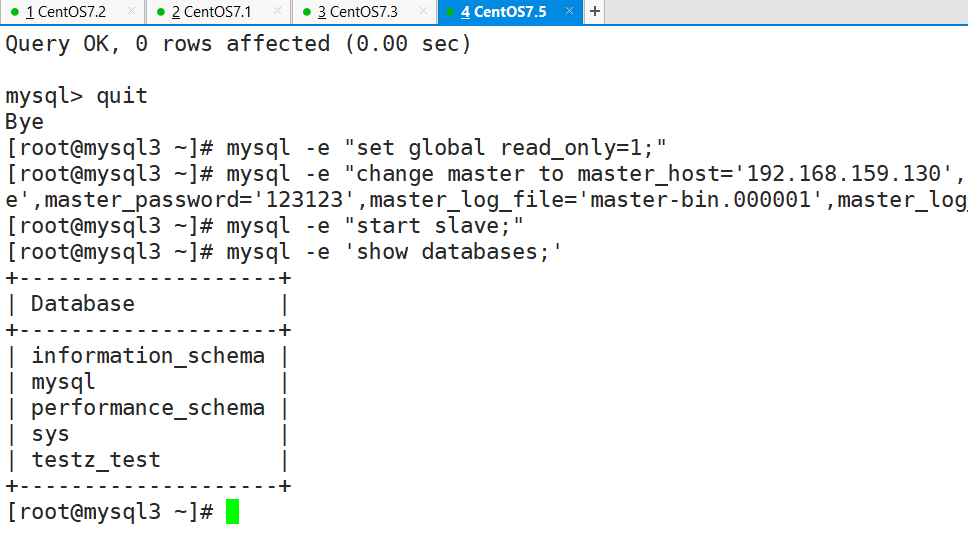Close the CentOS7.2 tab
Image resolution: width=968 pixels, height=548 pixels.
click(x=130, y=12)
